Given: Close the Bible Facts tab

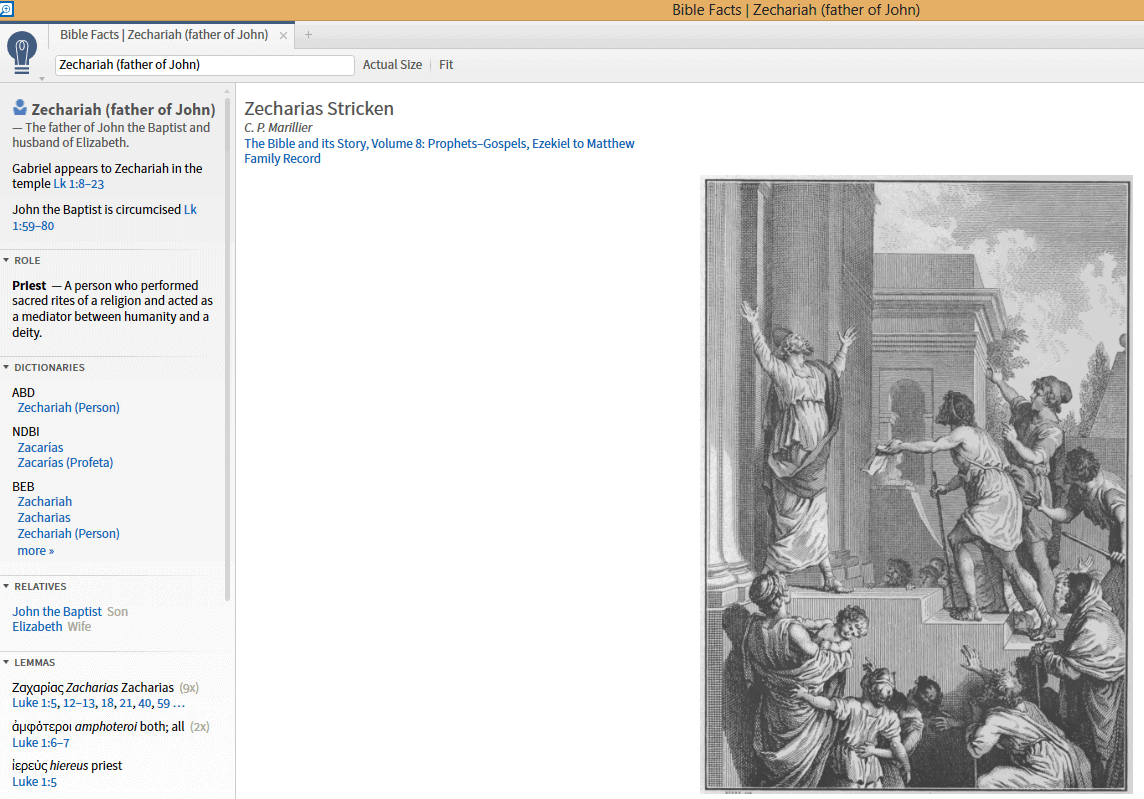Looking at the screenshot, I should pyautogui.click(x=284, y=35).
